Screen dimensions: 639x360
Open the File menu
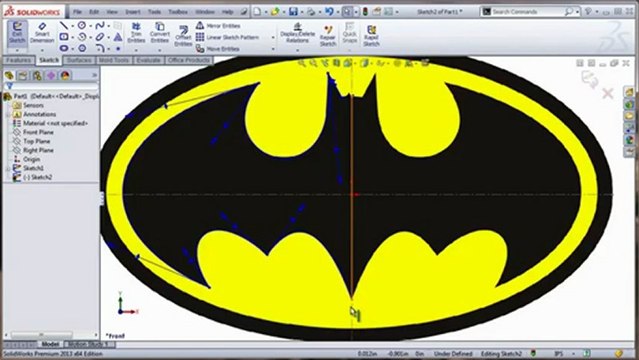pyautogui.click(x=77, y=12)
